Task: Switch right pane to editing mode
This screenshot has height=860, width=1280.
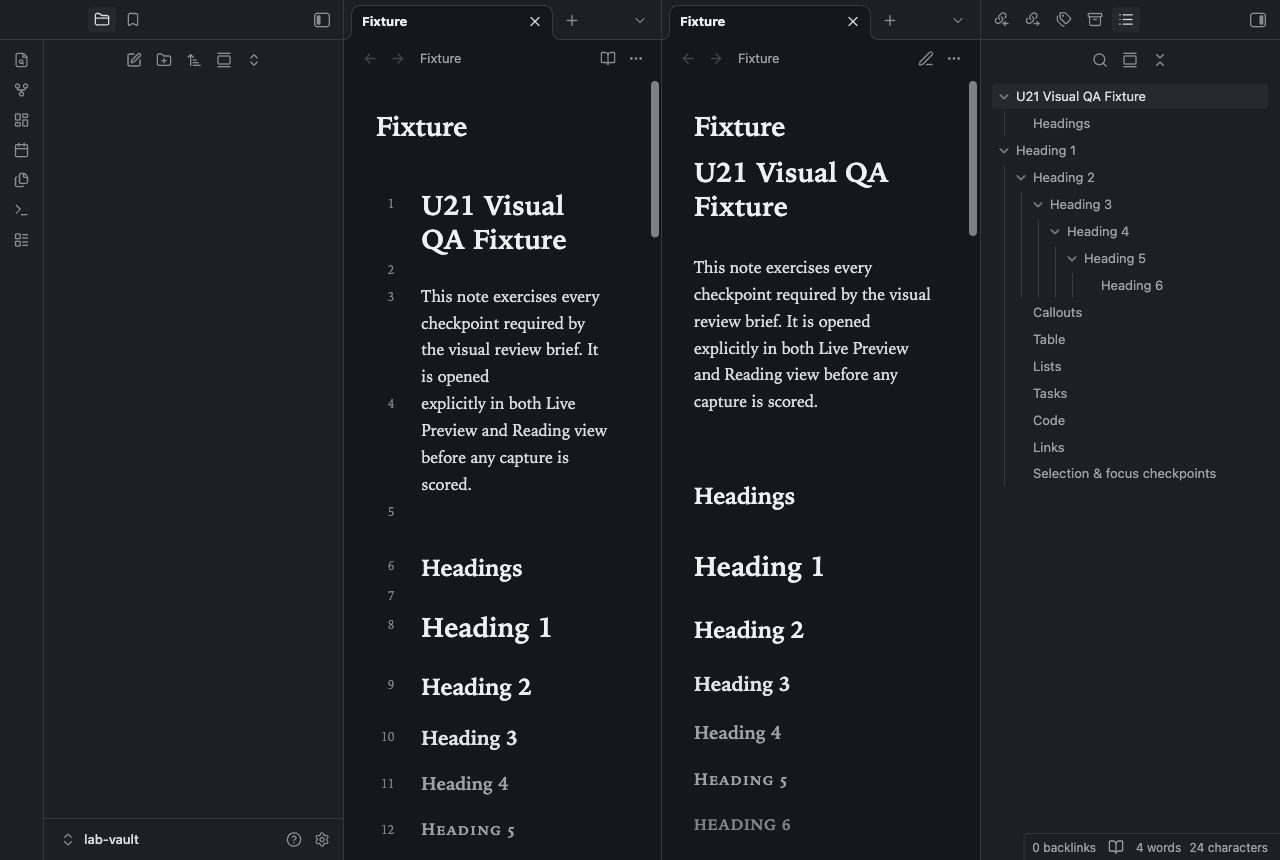Action: click(x=926, y=58)
